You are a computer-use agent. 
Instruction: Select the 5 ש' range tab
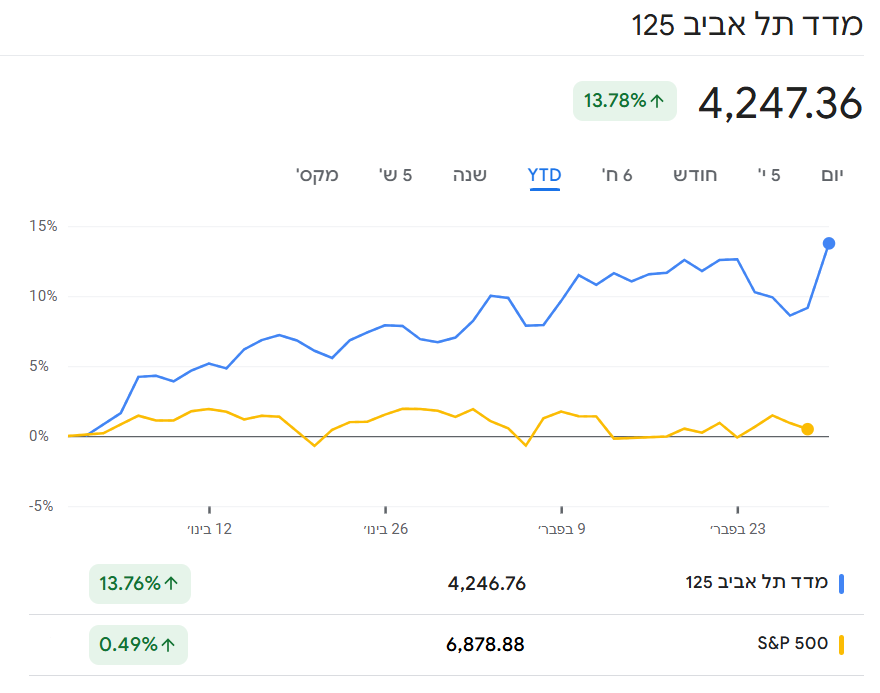(395, 175)
